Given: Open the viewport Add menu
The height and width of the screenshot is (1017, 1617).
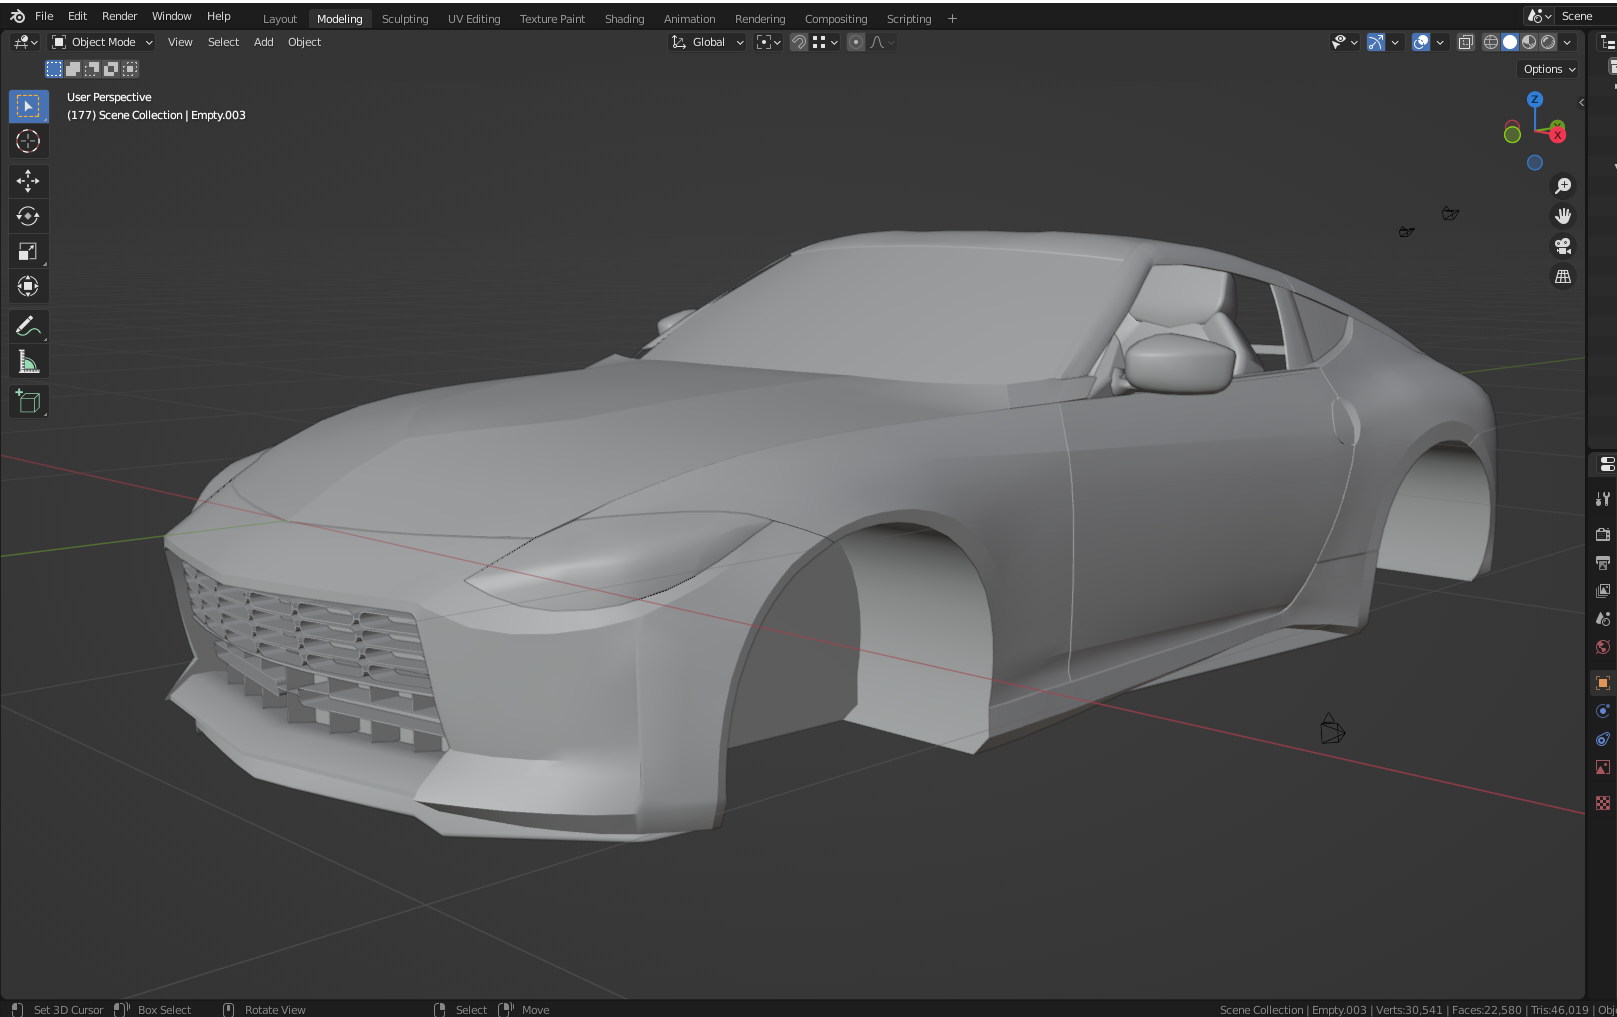Looking at the screenshot, I should 263,42.
